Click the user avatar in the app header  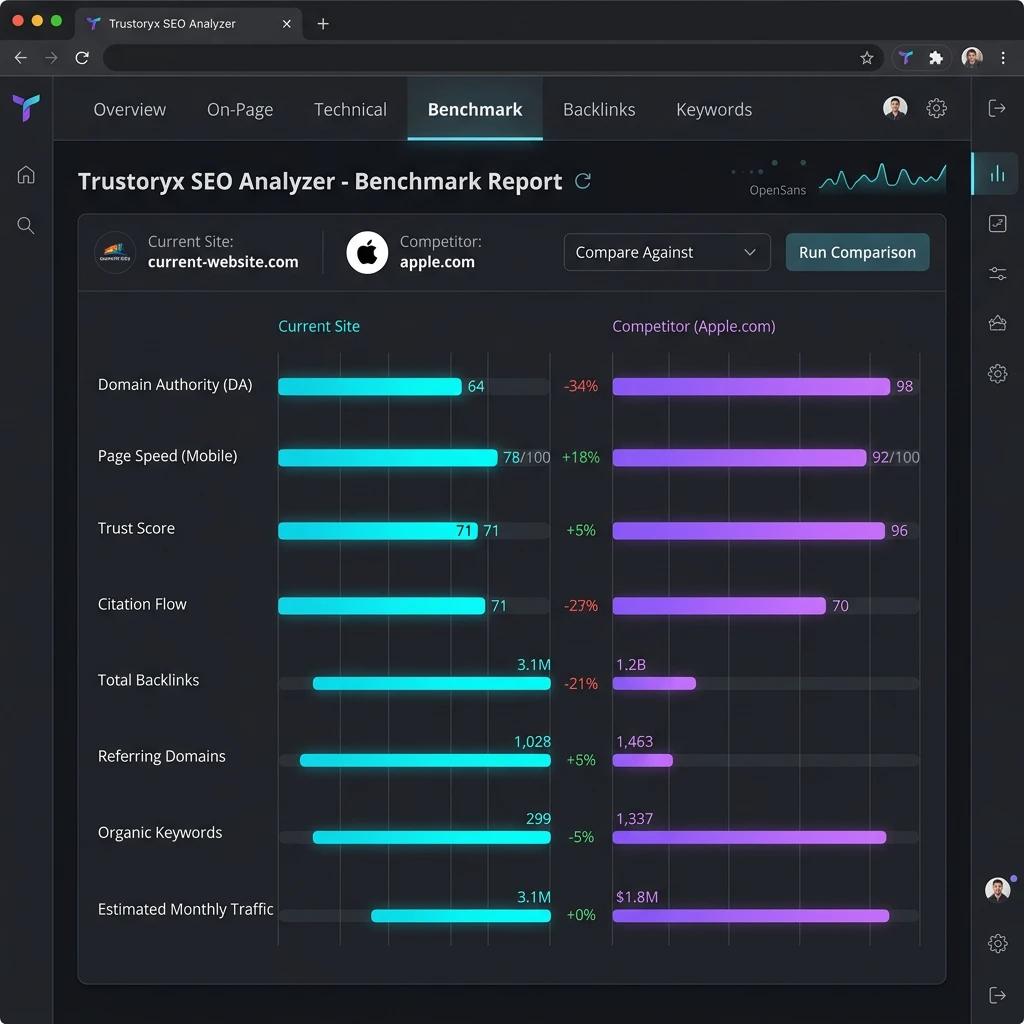[895, 108]
